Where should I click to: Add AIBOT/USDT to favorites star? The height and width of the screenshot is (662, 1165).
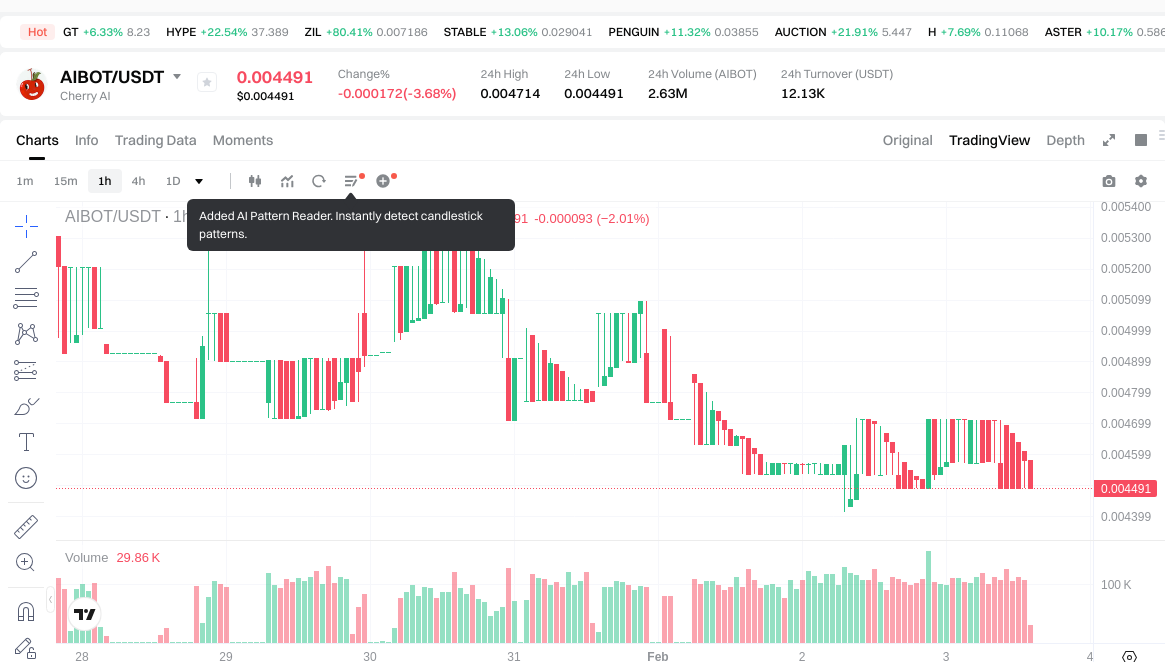(x=207, y=83)
